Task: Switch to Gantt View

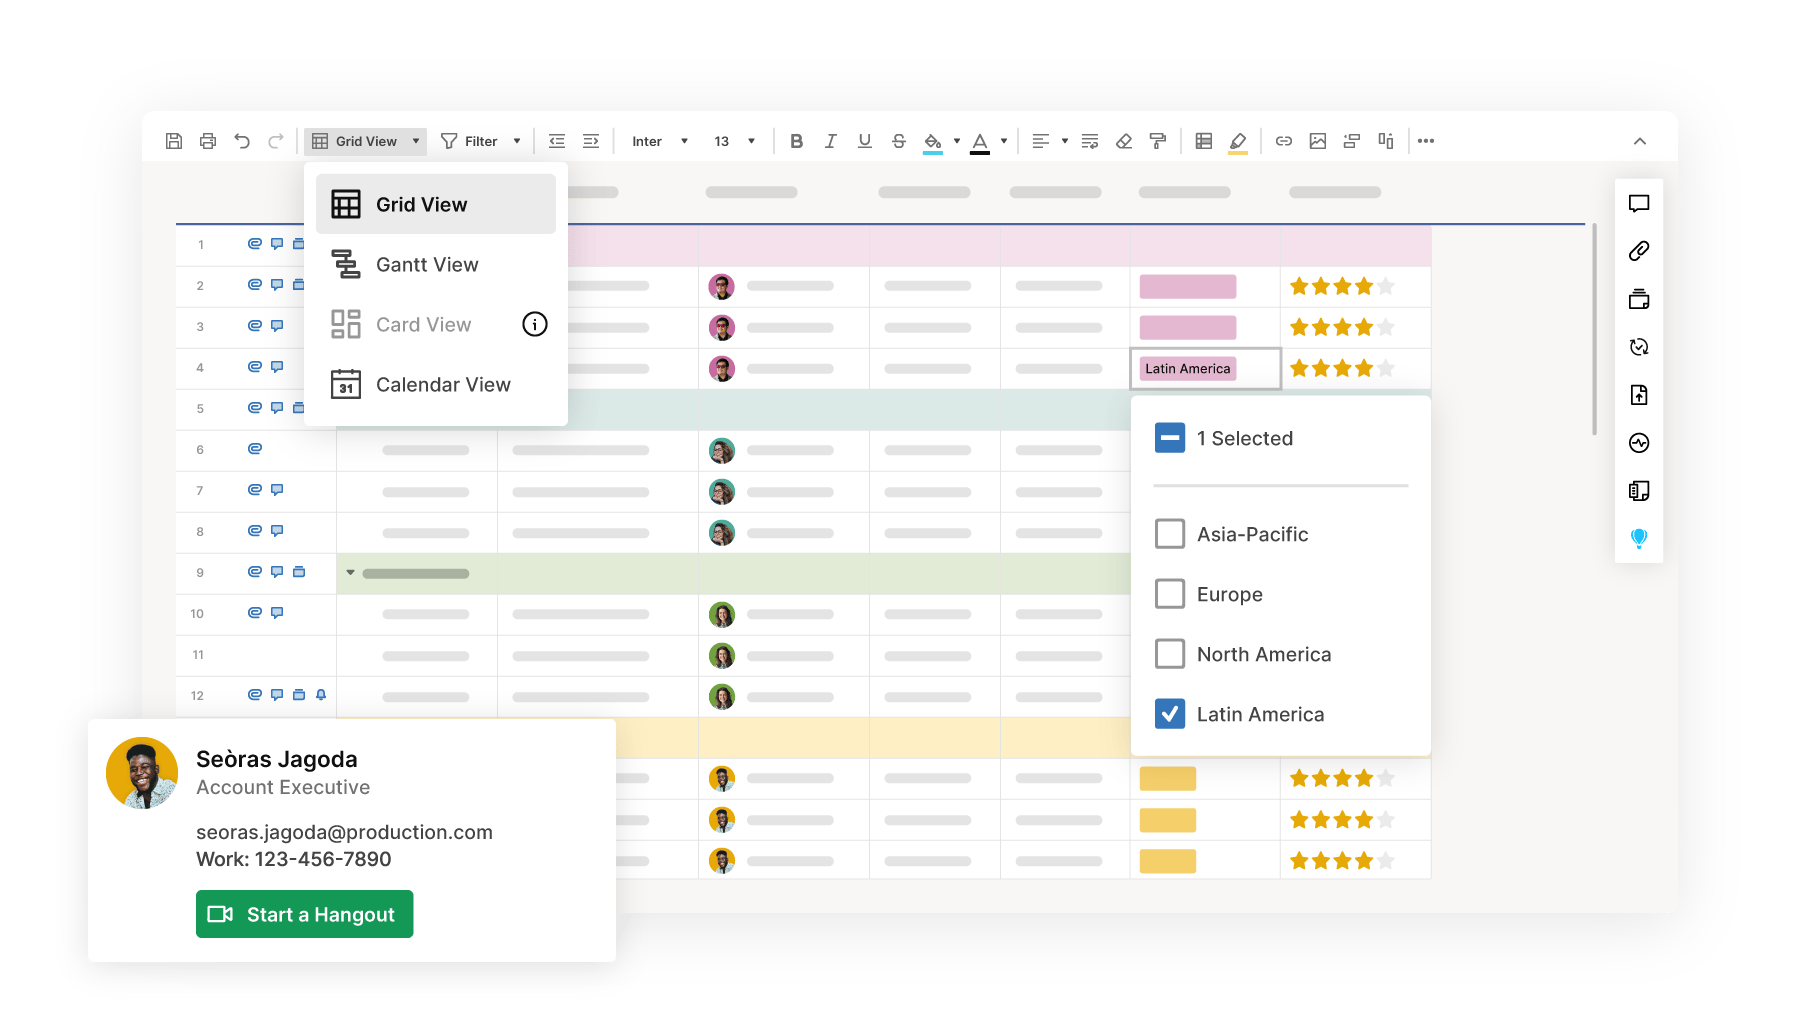Action: point(427,264)
